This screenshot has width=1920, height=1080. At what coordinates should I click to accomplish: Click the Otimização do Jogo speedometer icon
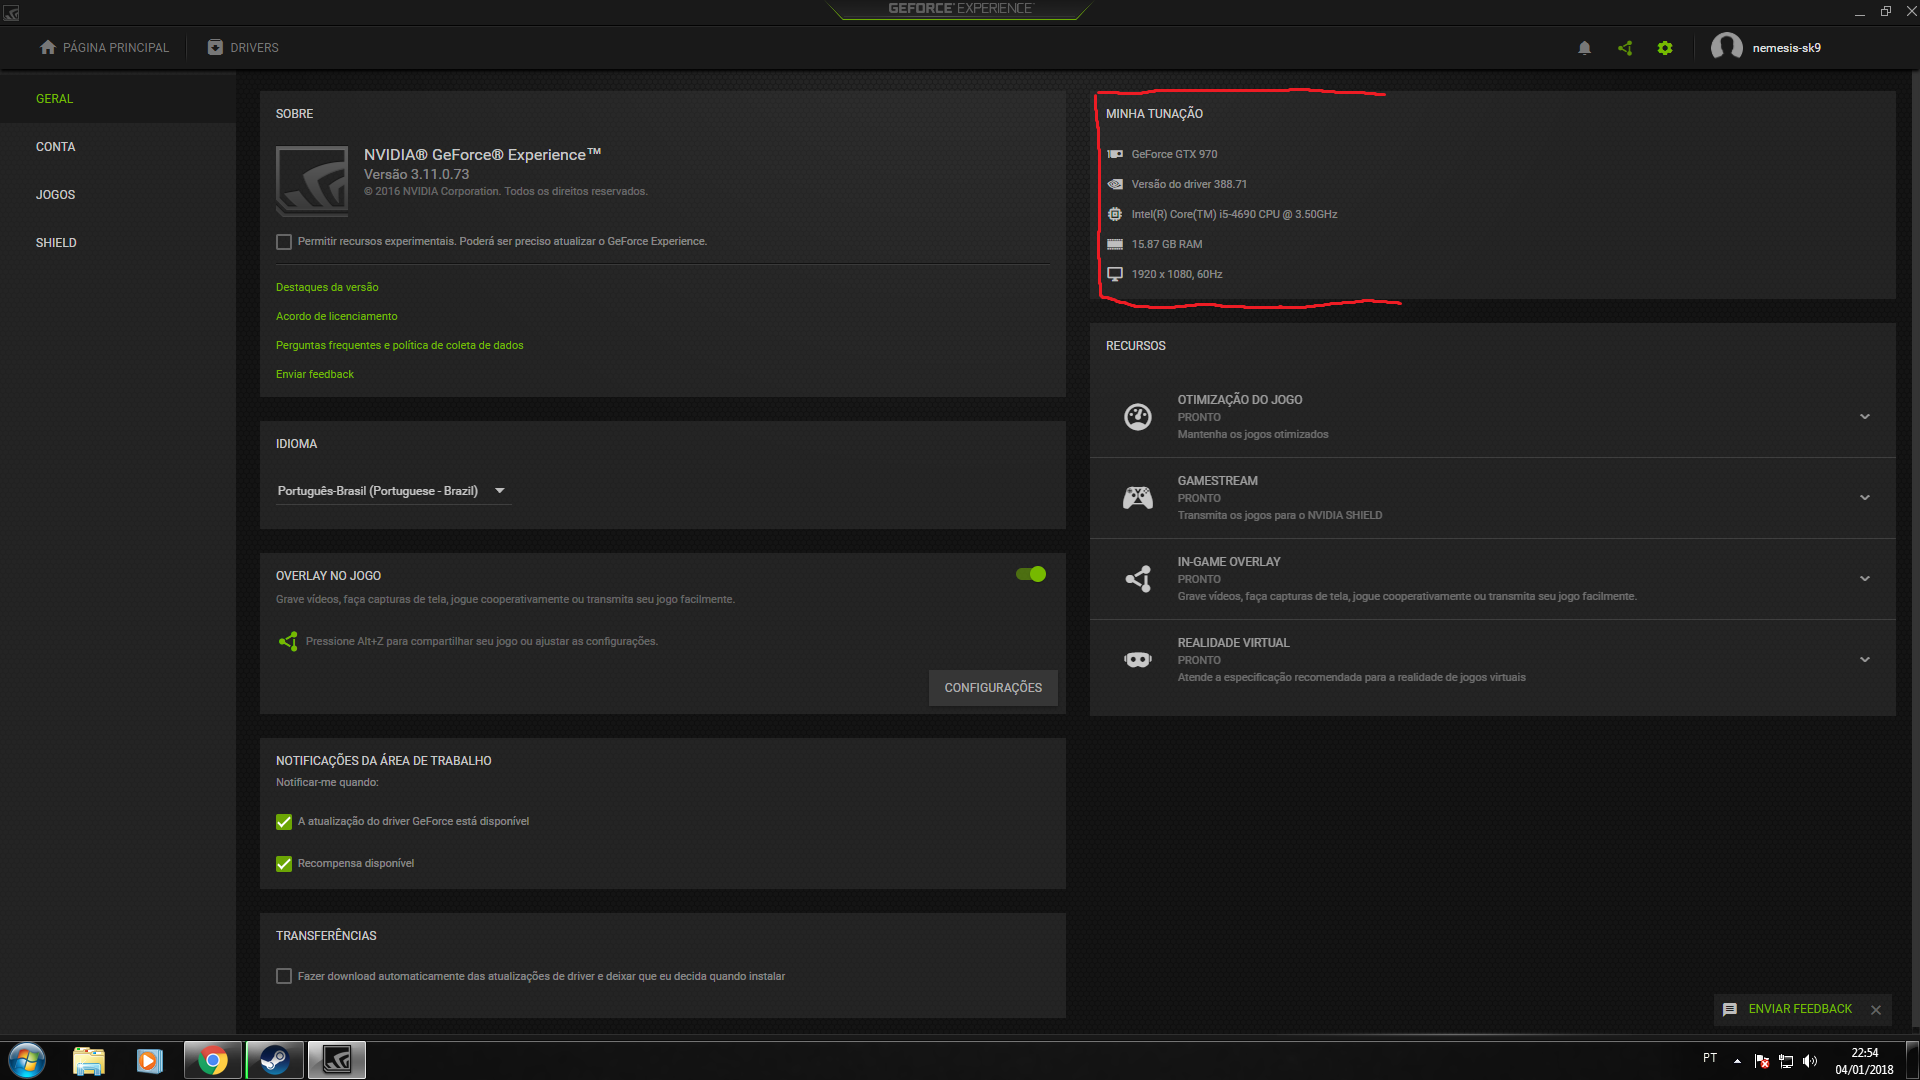(x=1138, y=416)
